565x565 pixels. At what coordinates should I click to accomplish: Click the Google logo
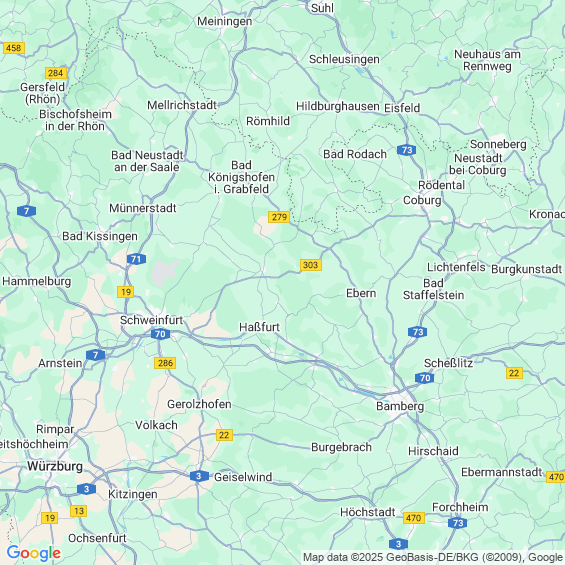tap(34, 553)
